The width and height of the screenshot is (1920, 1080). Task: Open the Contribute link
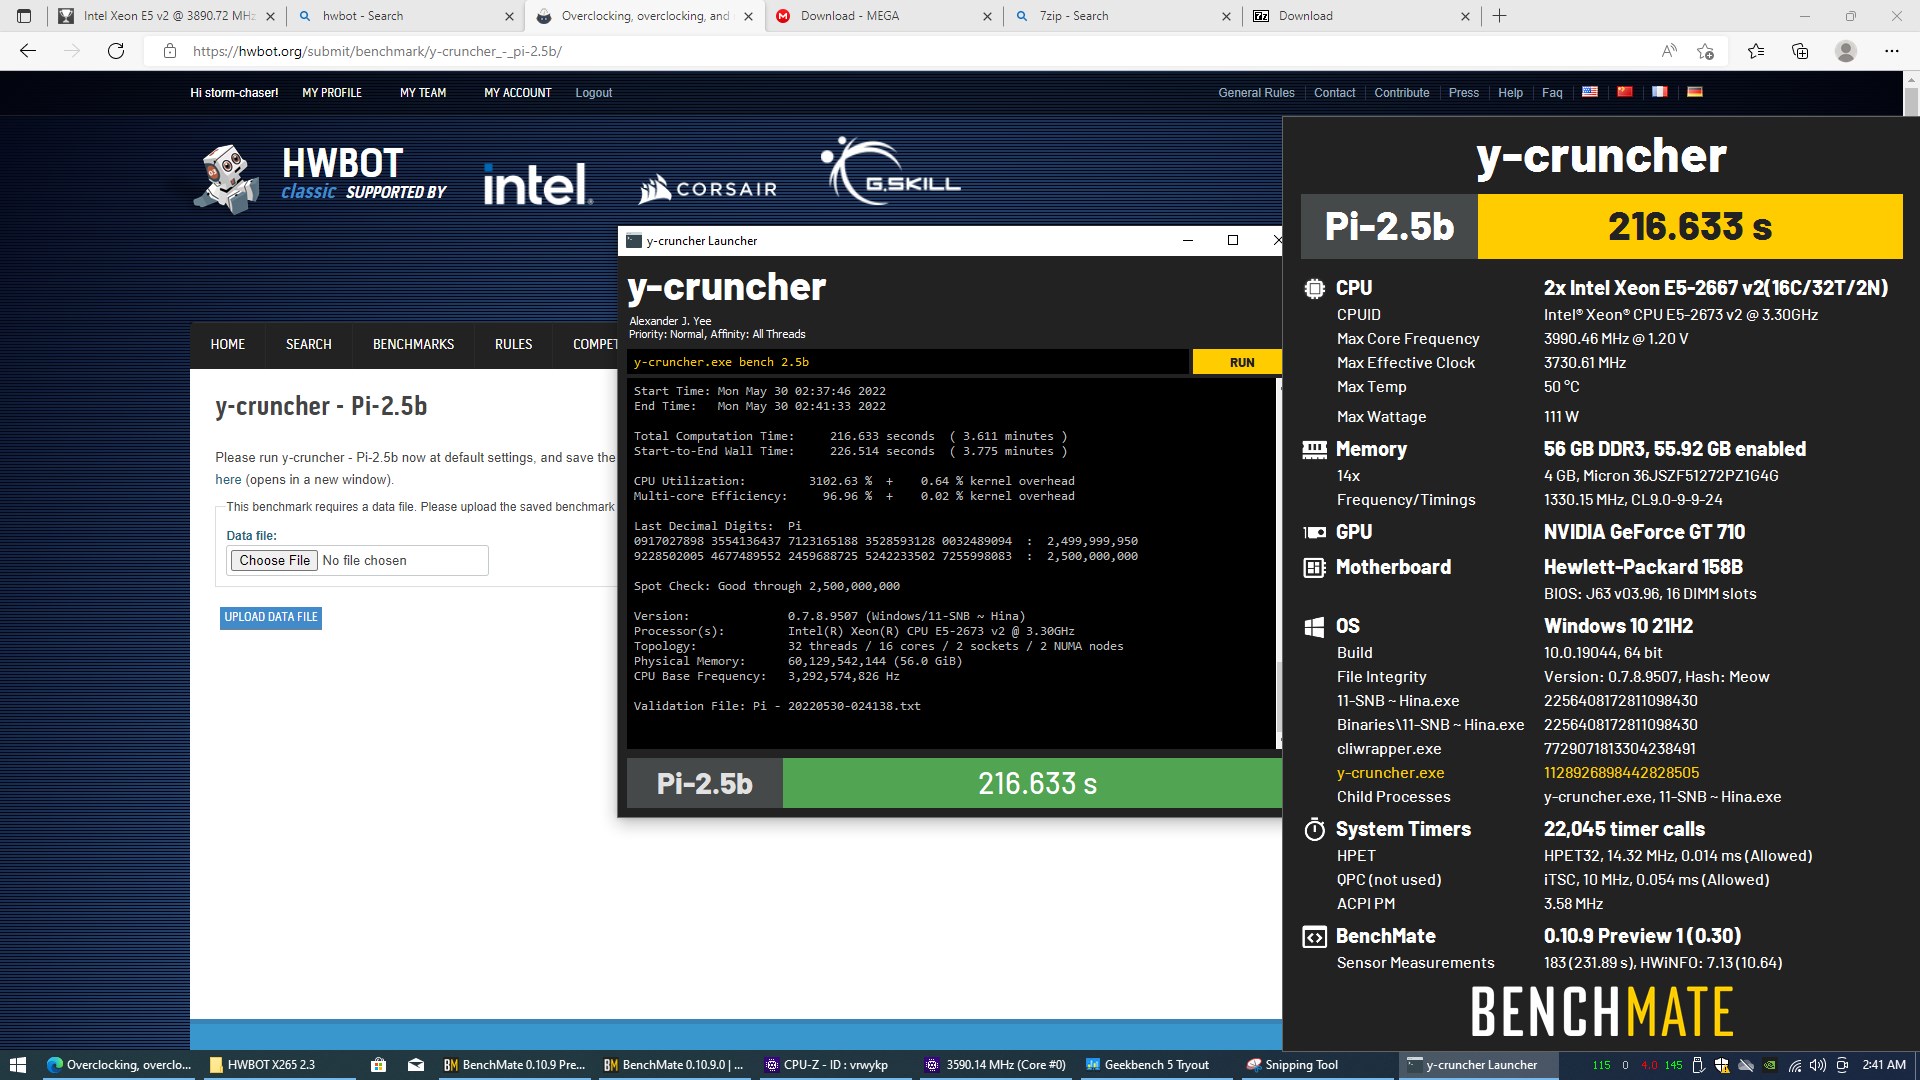1401,93
